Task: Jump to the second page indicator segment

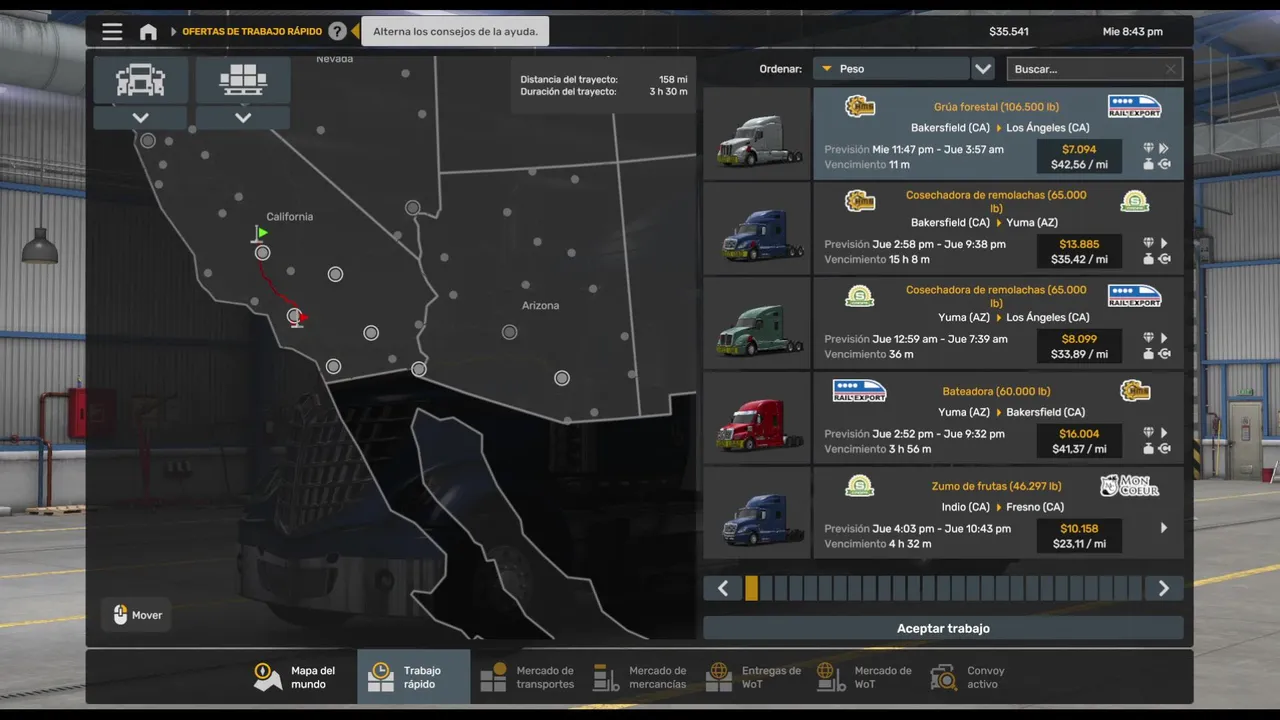Action: 766,589
